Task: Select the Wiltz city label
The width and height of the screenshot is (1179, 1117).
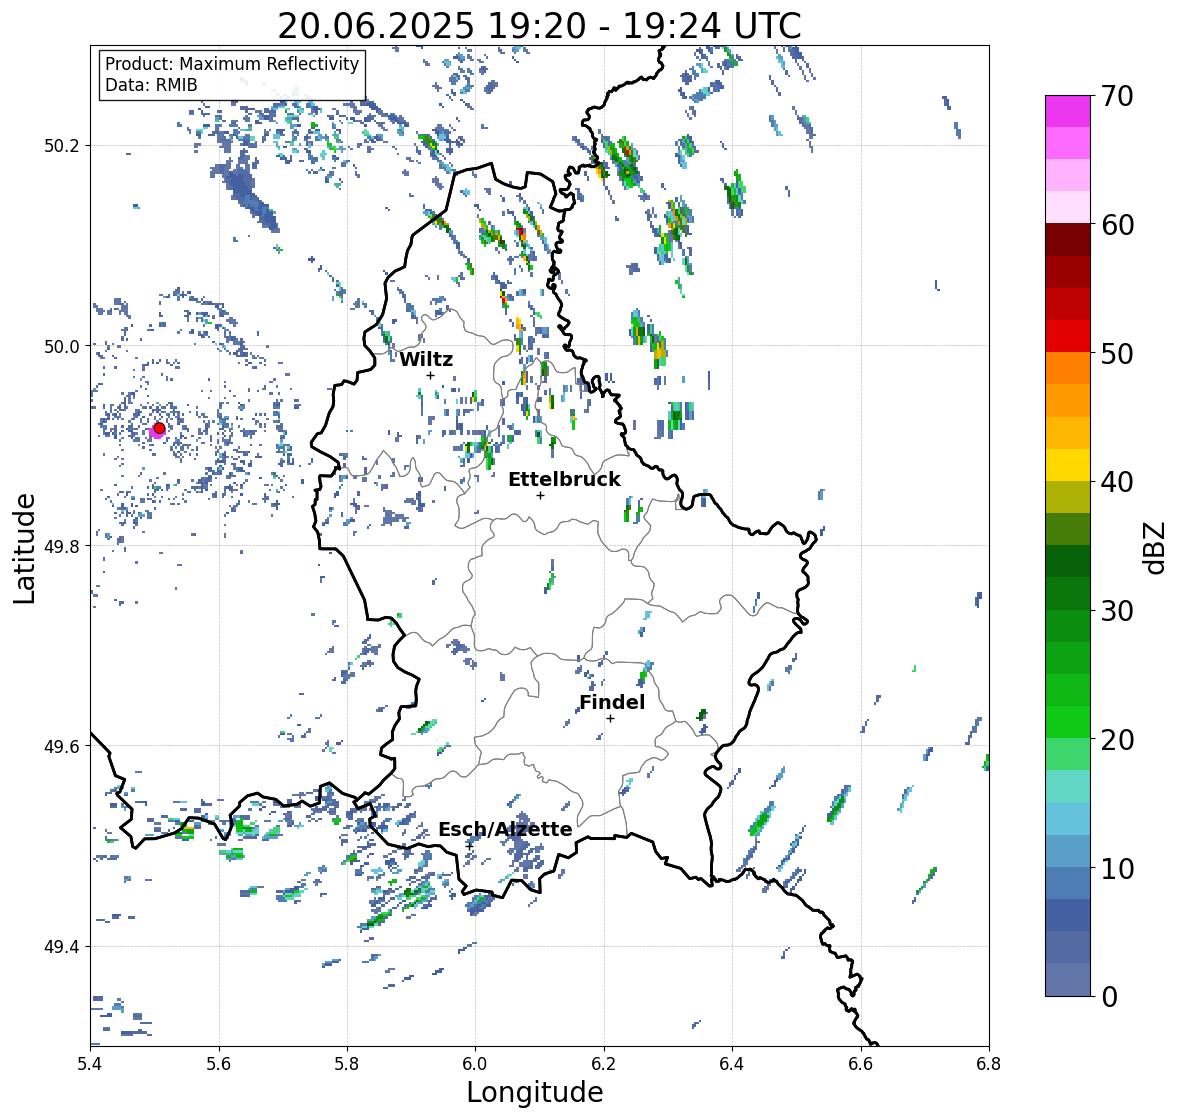Action: (426, 359)
